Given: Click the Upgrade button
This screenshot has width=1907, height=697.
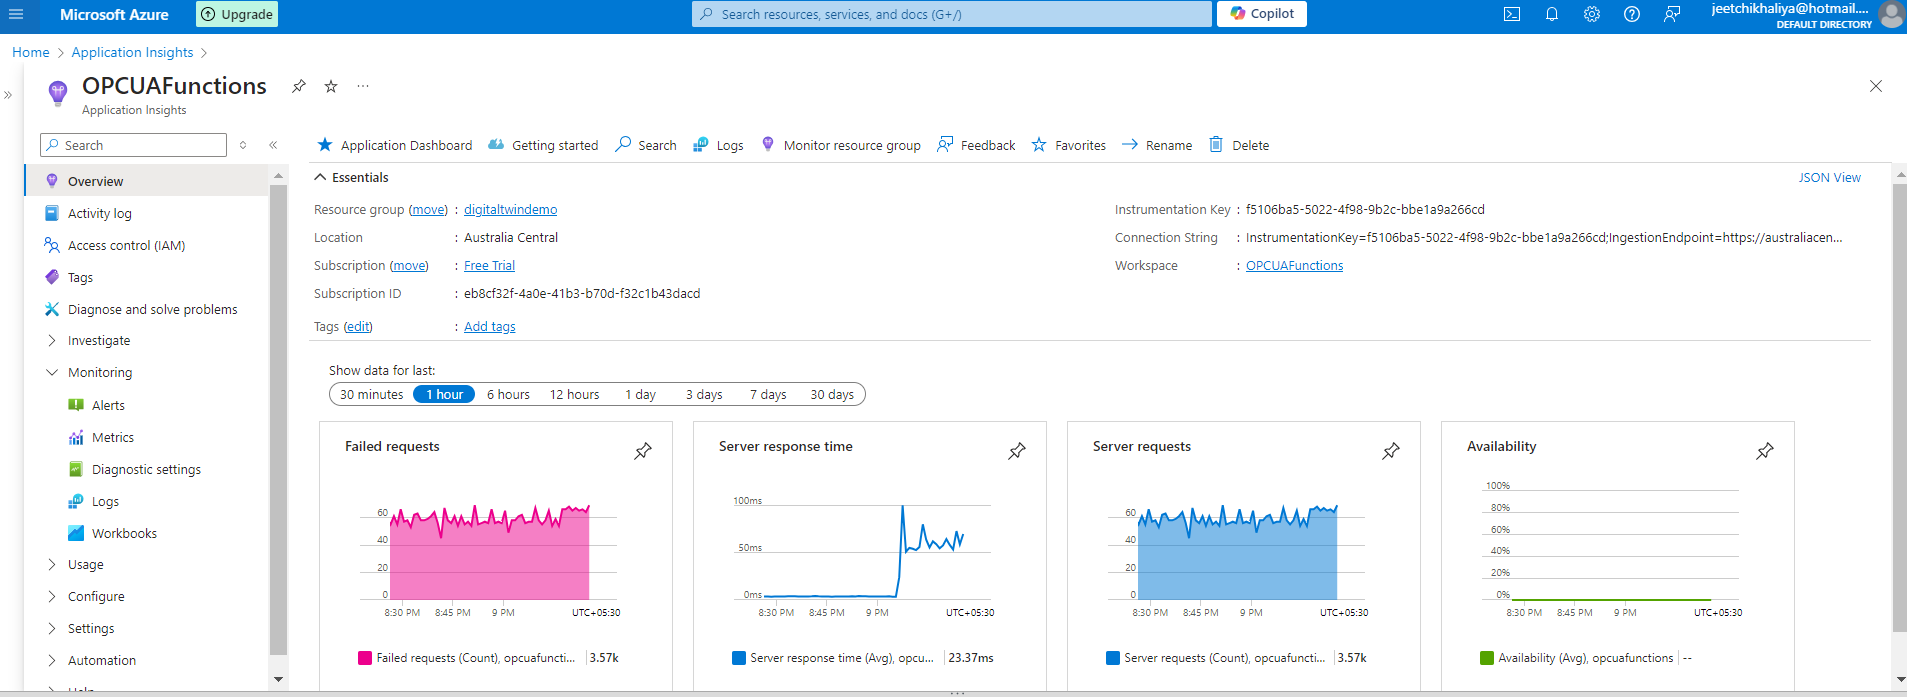Looking at the screenshot, I should point(237,14).
